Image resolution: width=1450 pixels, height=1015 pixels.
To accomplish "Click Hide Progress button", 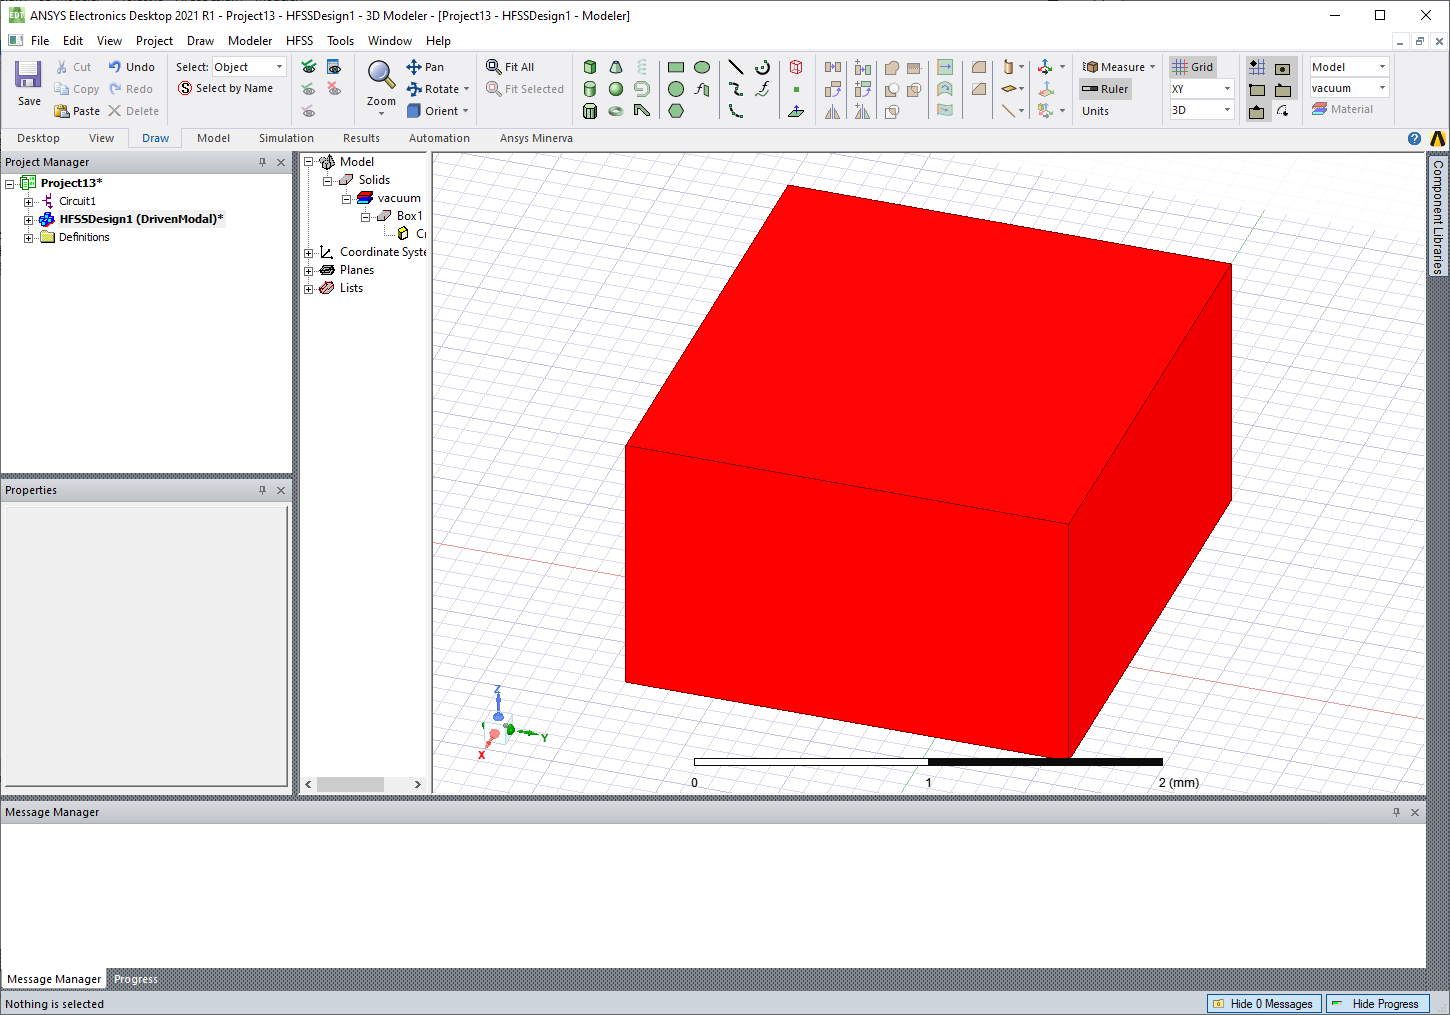I will tap(1378, 1004).
